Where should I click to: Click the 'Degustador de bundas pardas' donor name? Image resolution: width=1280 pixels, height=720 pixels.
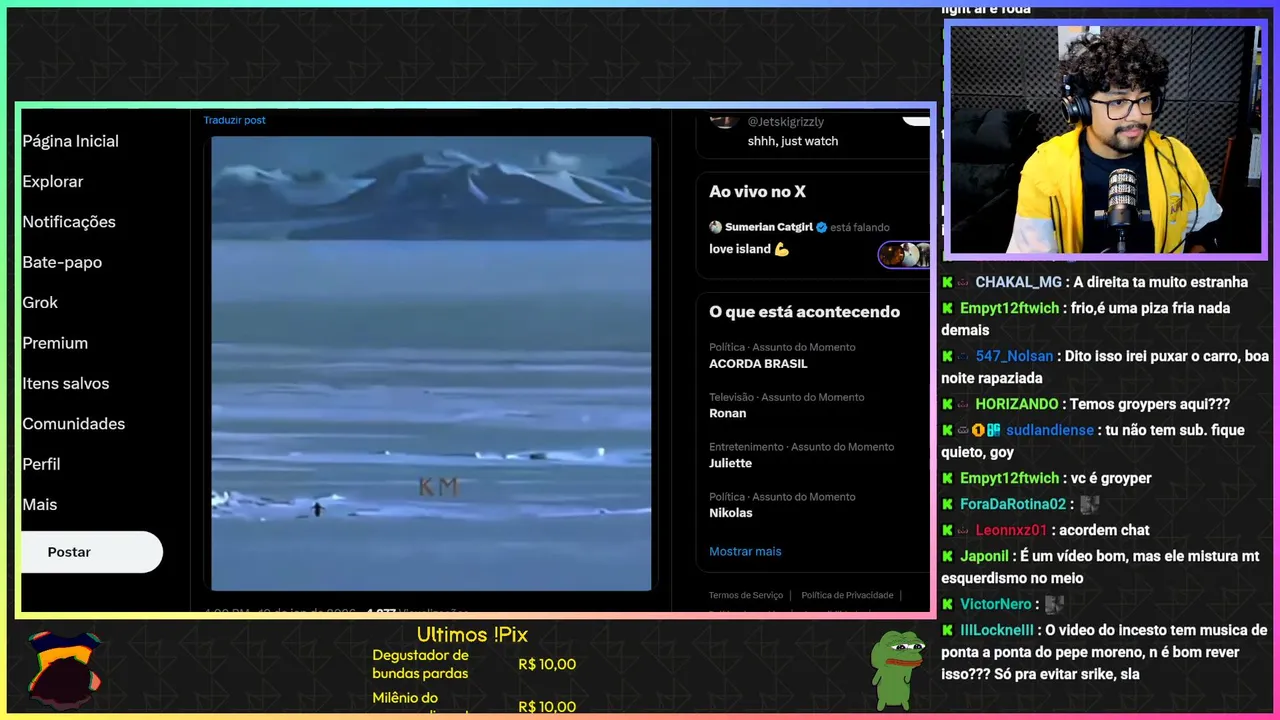(420, 664)
